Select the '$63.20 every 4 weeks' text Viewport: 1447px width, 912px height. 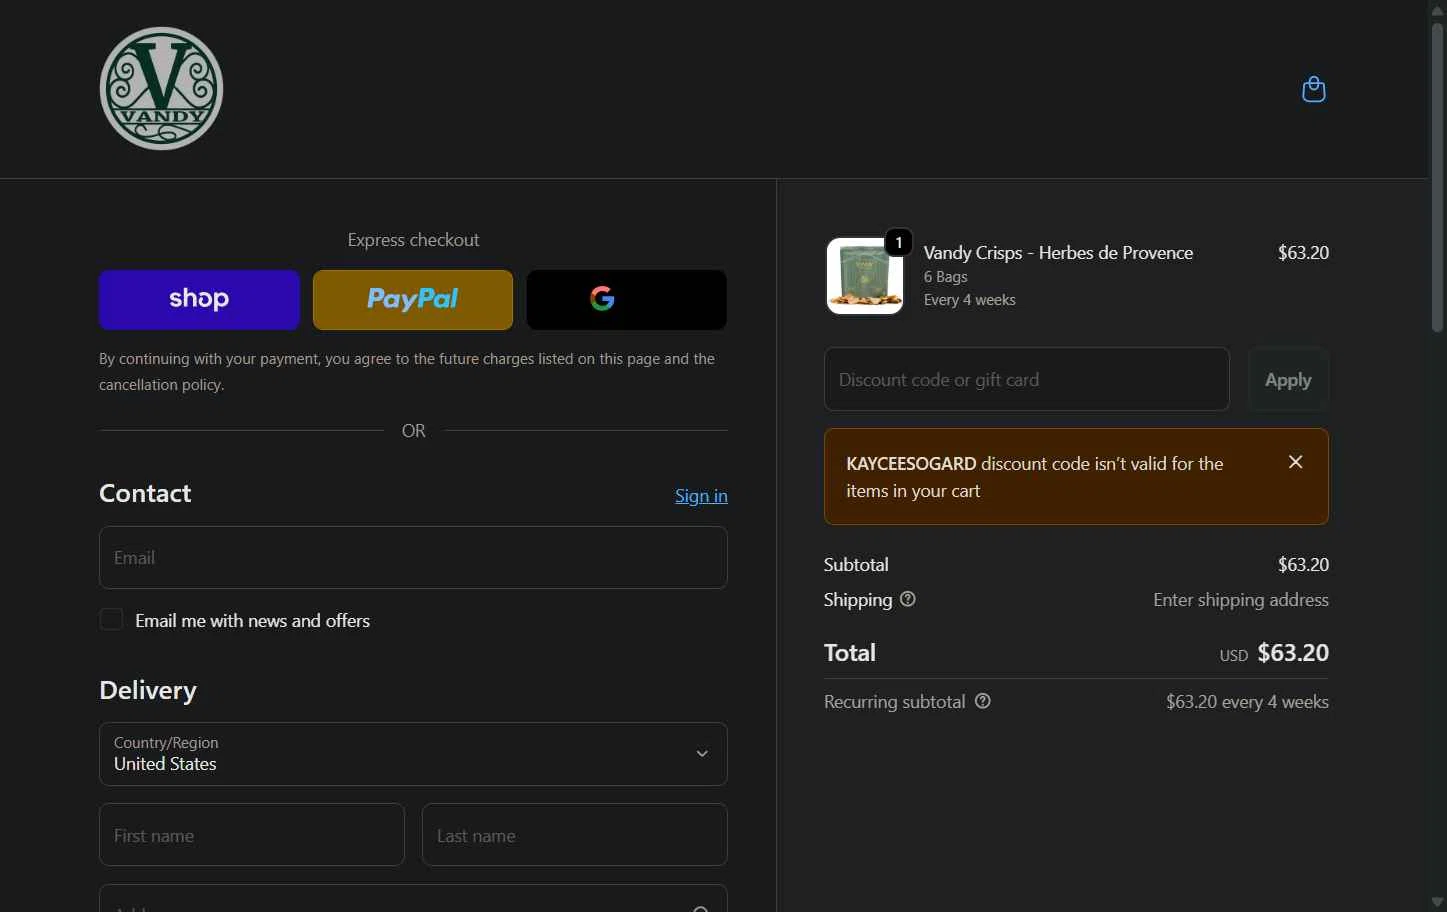[x=1247, y=702]
